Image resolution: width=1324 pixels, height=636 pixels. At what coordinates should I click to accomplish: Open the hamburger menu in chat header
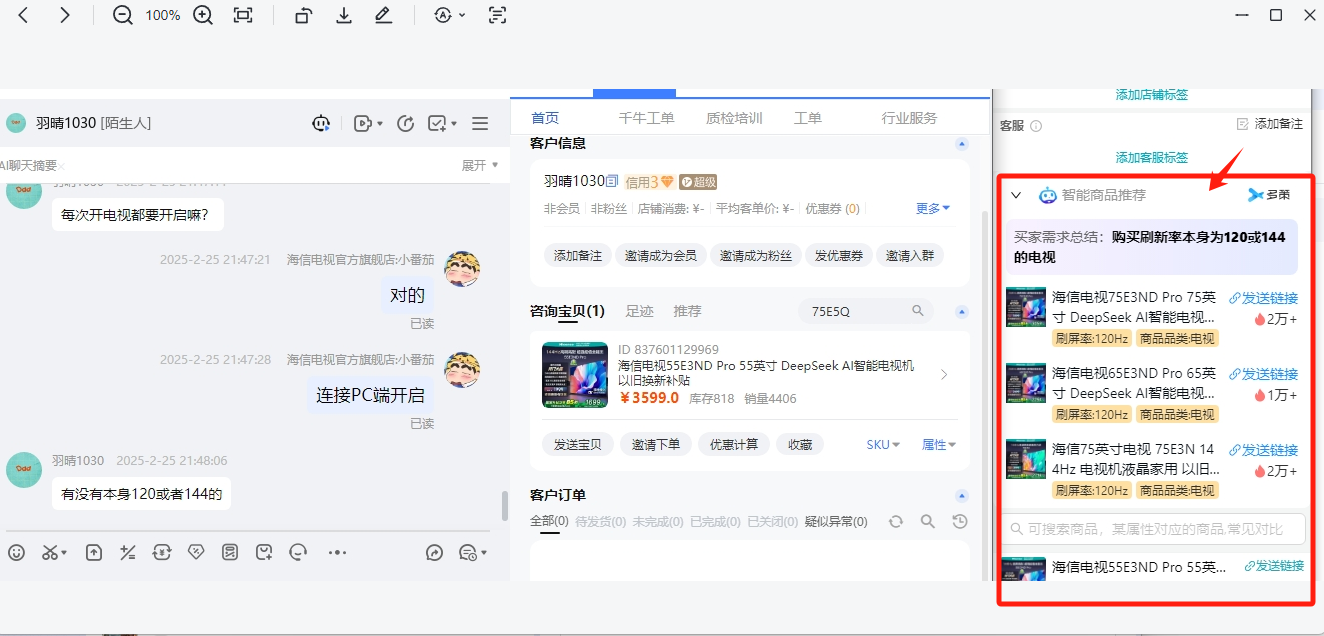[480, 123]
